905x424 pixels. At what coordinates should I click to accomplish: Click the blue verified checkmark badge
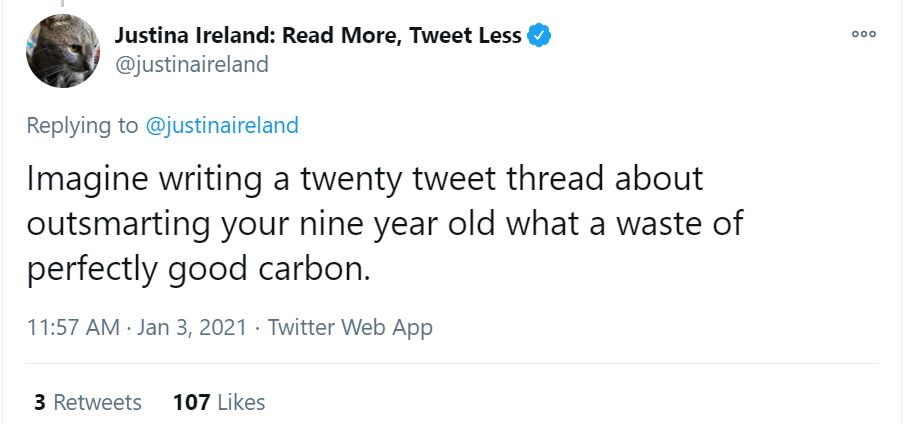(x=540, y=36)
